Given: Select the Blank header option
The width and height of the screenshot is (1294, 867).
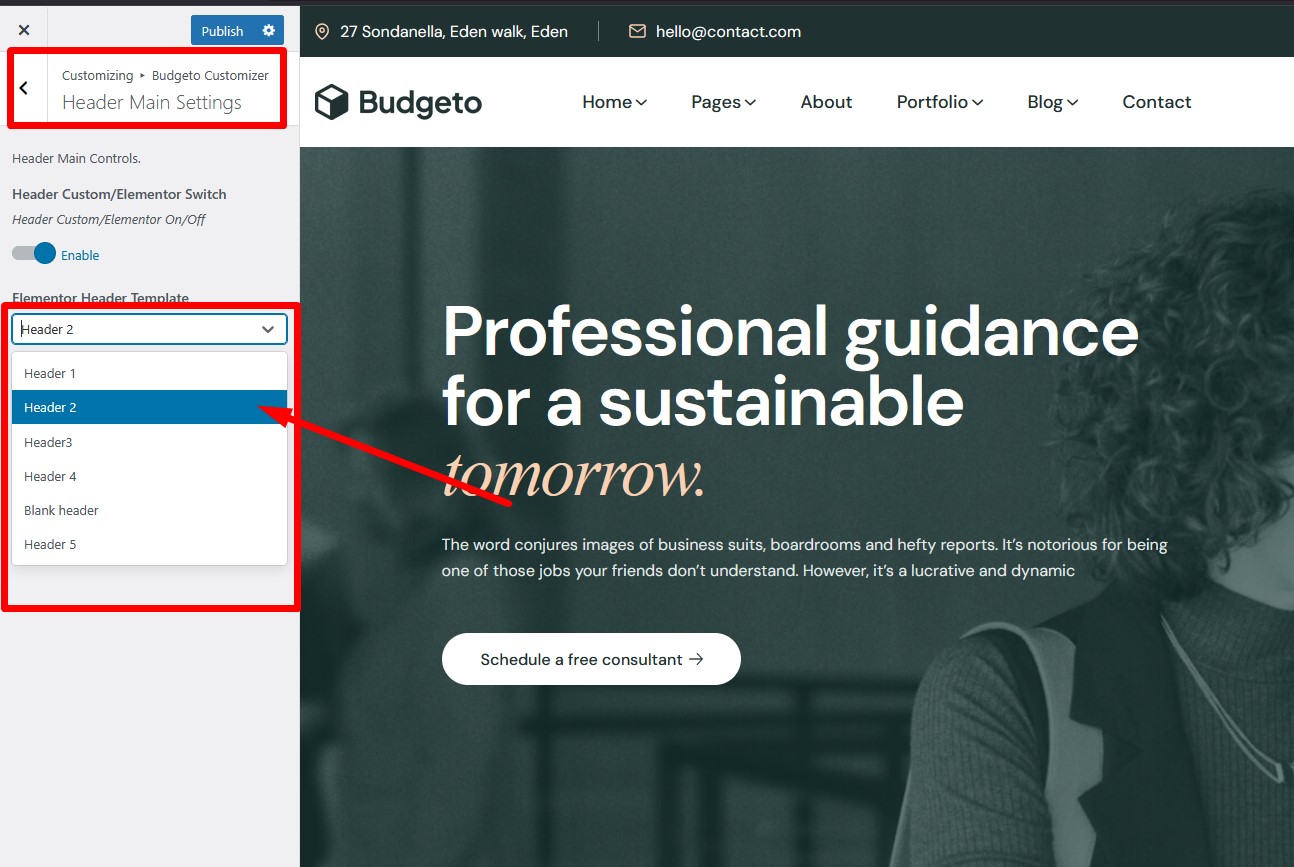Looking at the screenshot, I should (61, 510).
